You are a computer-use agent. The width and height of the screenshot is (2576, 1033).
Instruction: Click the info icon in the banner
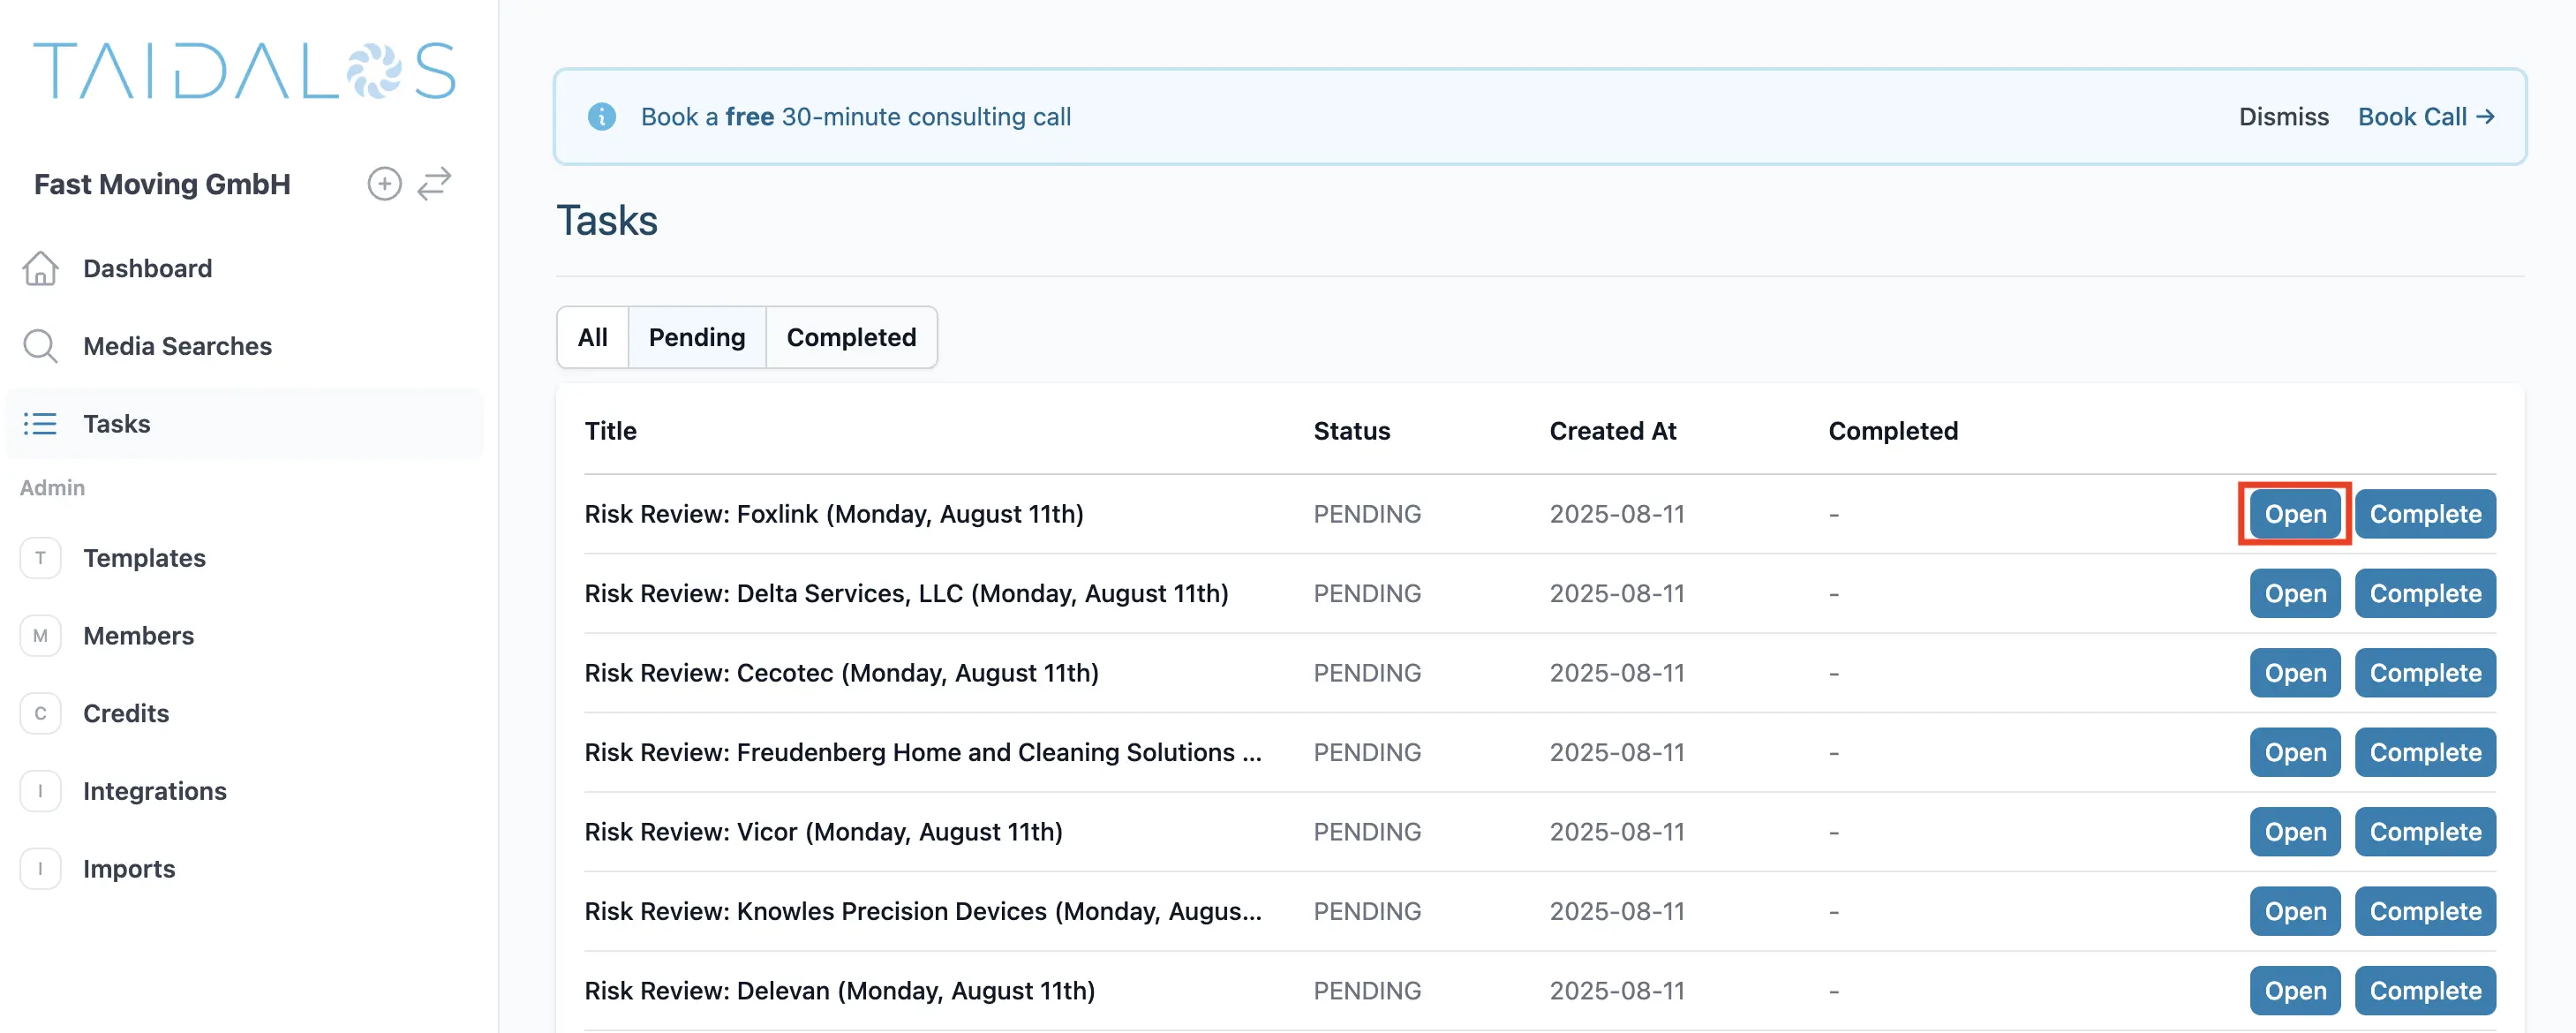[x=601, y=117]
